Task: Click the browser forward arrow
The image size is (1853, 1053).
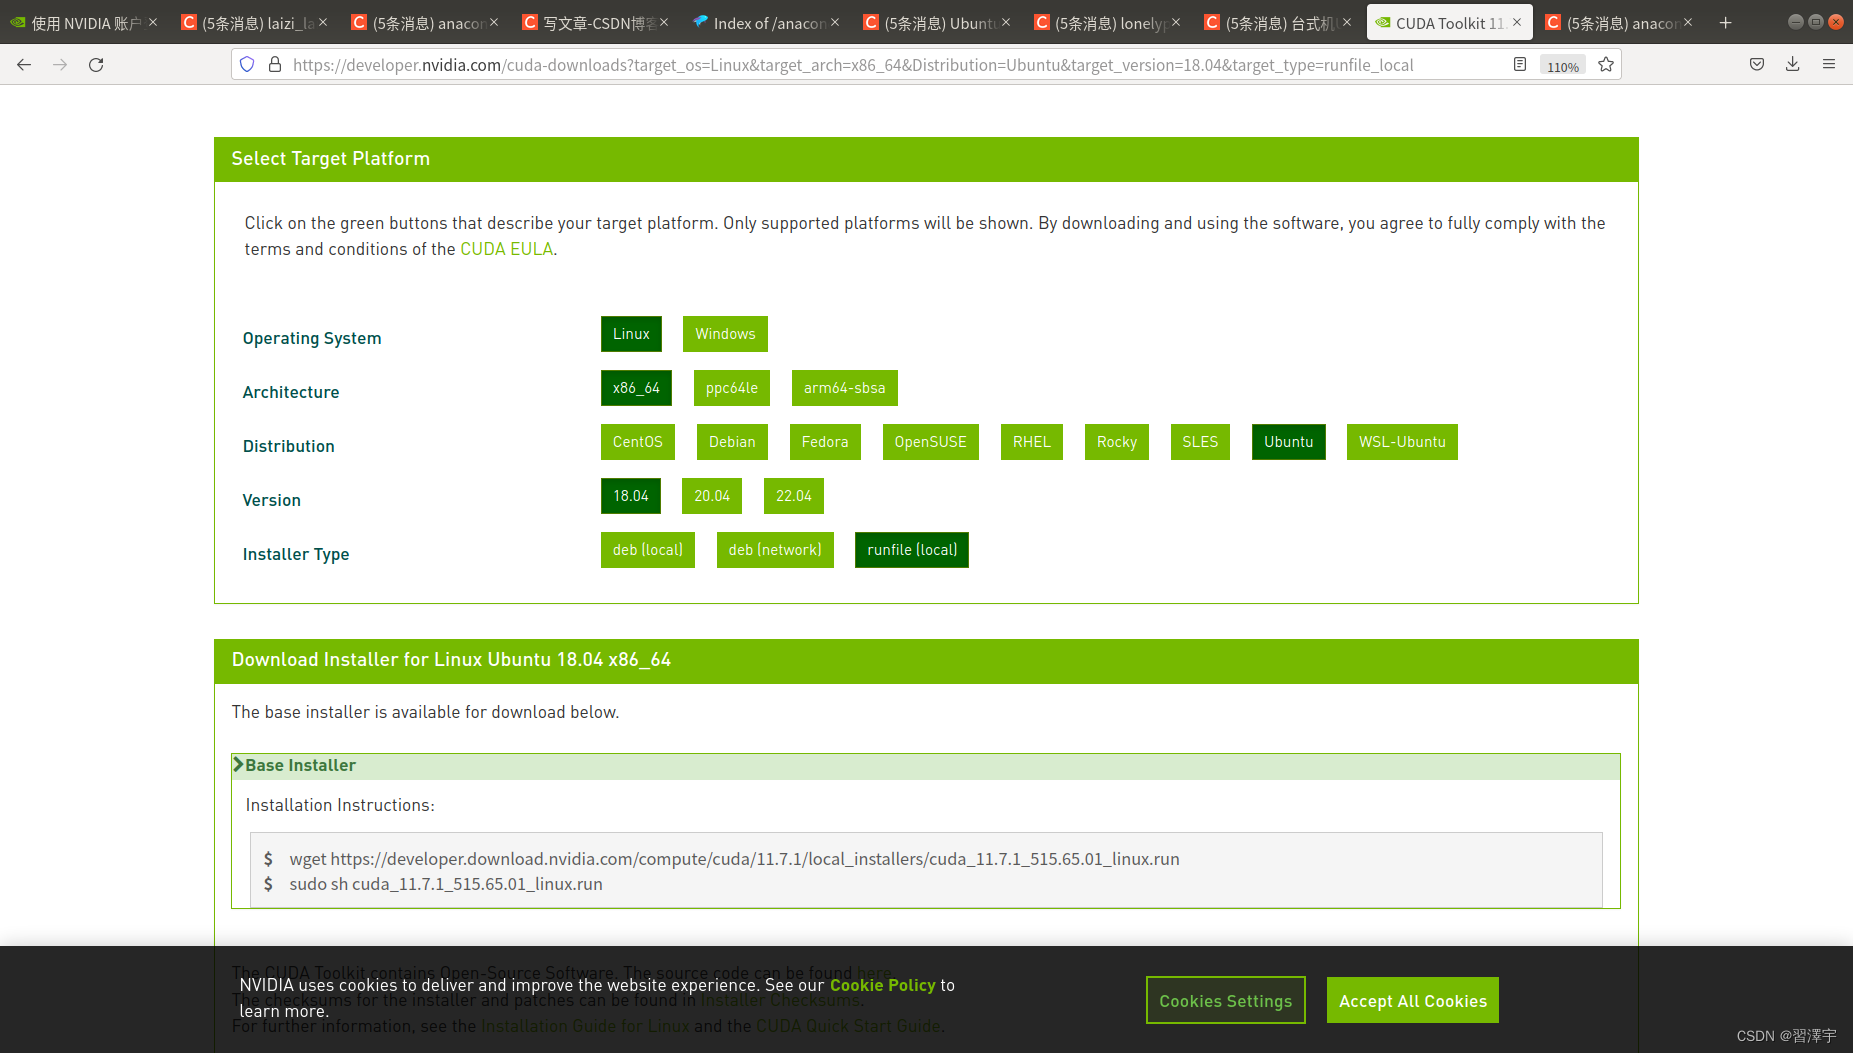Action: tap(60, 65)
